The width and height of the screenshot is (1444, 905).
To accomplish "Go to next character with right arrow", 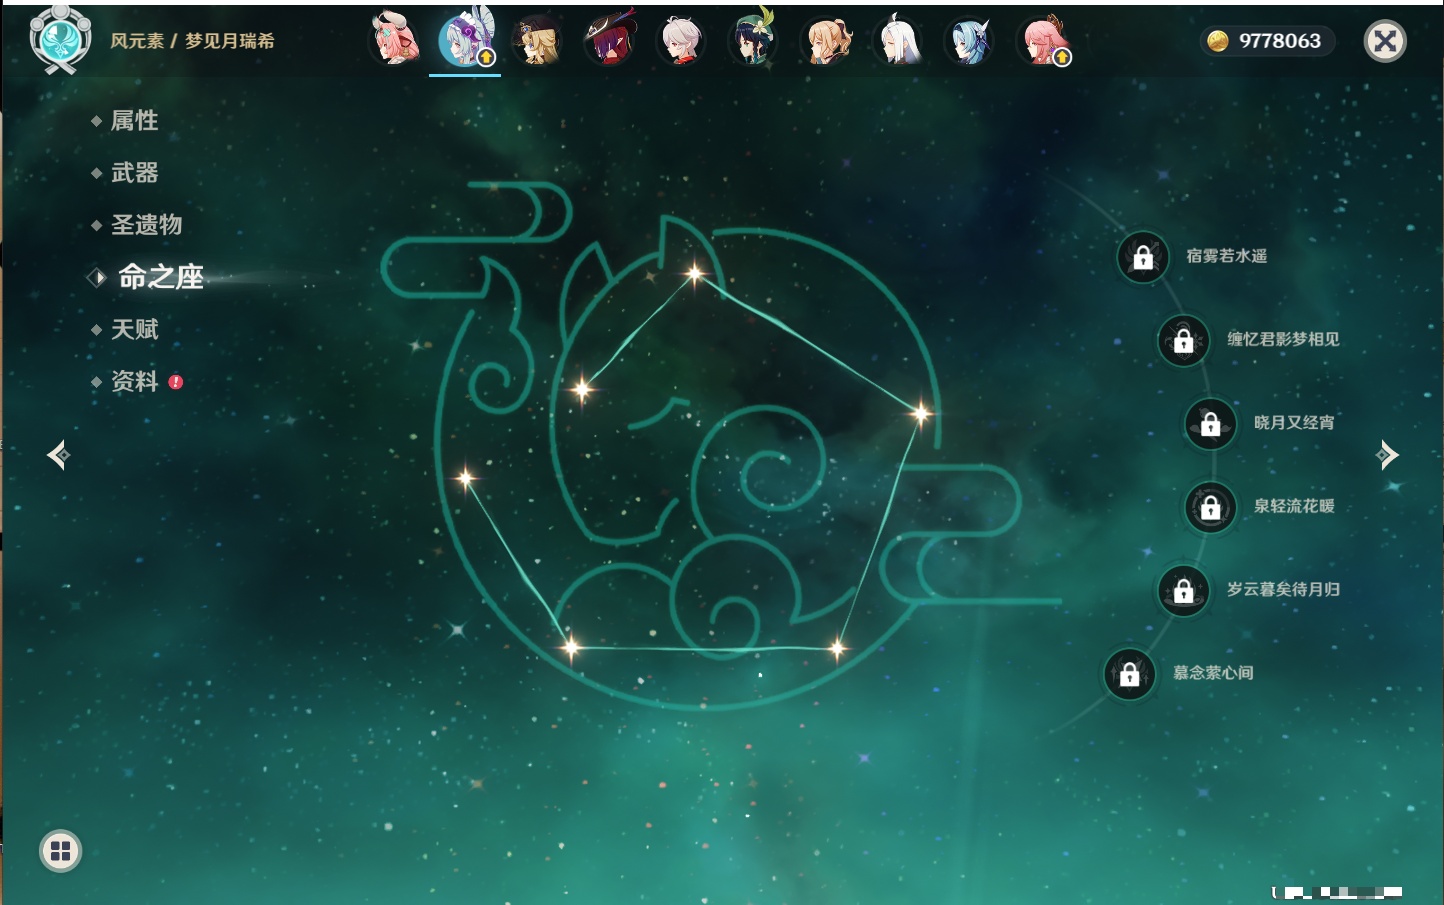I will coord(1387,455).
